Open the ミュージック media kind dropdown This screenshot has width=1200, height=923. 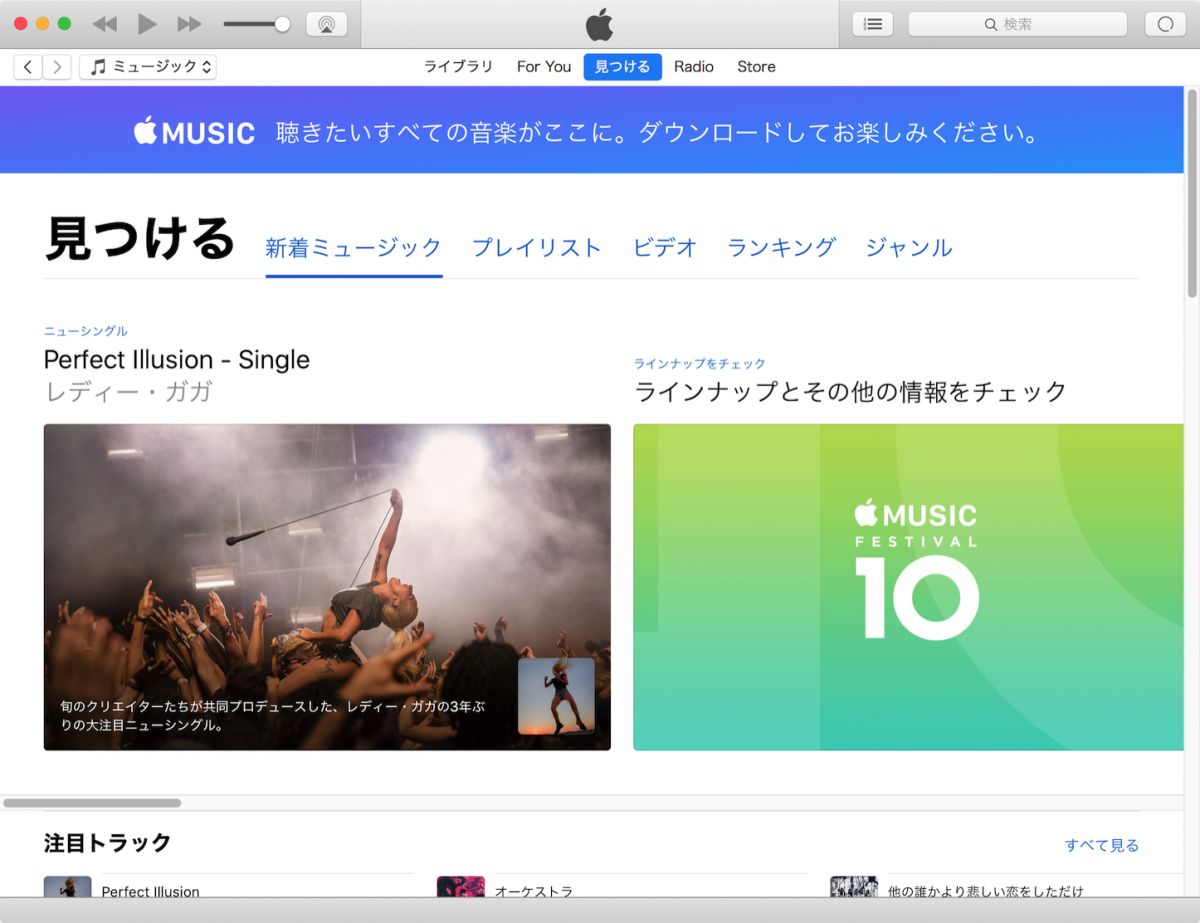[148, 66]
